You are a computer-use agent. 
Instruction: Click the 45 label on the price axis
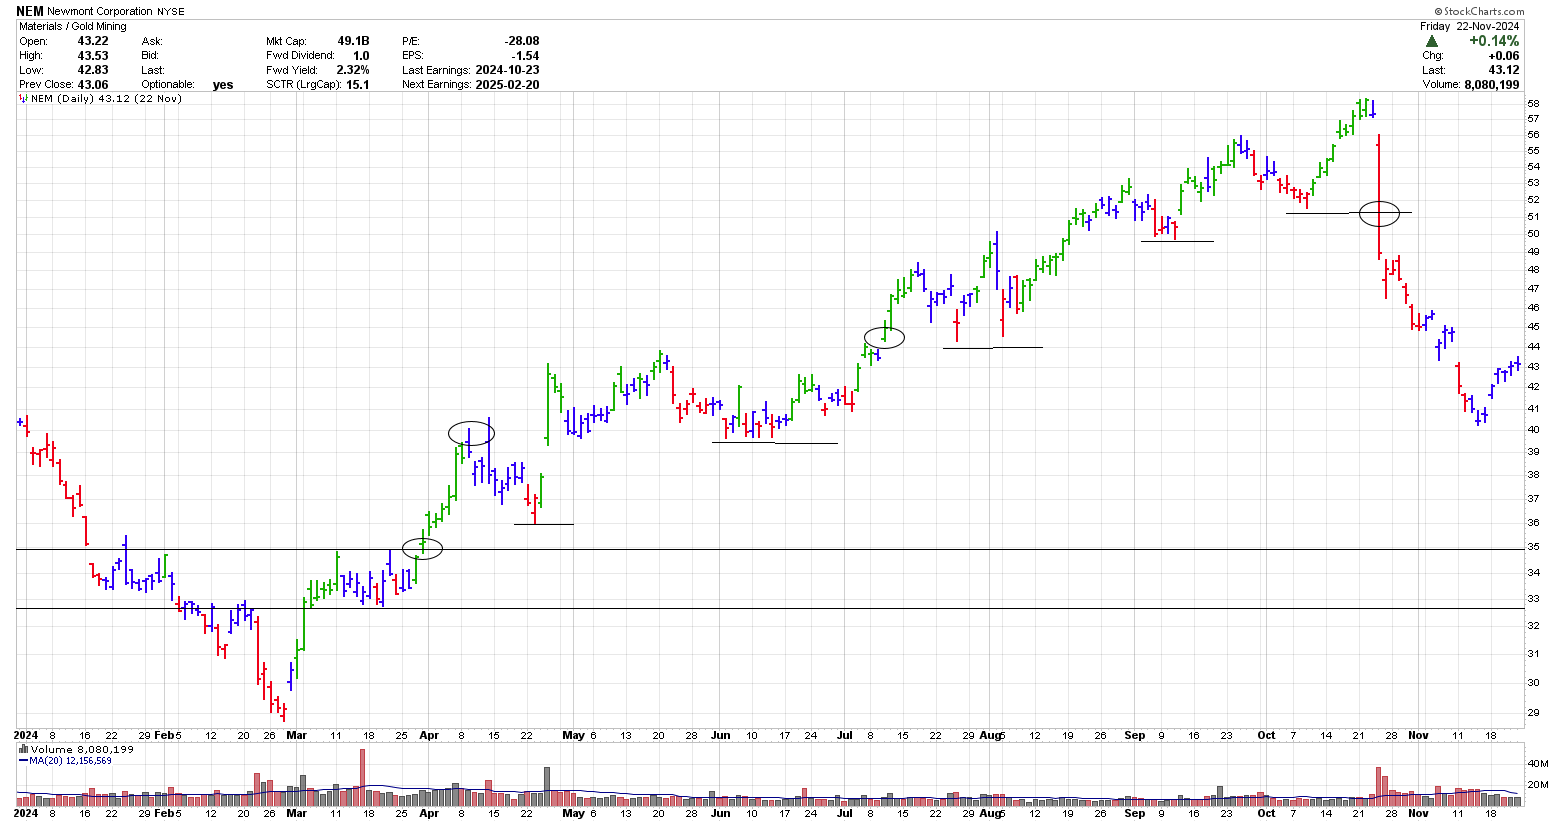(1533, 327)
